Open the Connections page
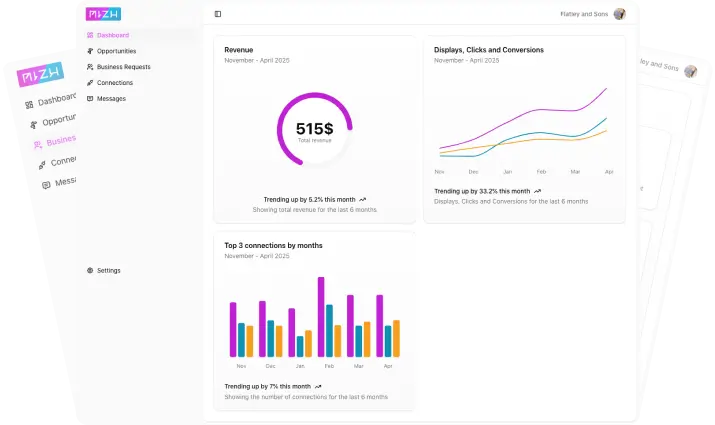The height and width of the screenshot is (425, 715). point(115,83)
